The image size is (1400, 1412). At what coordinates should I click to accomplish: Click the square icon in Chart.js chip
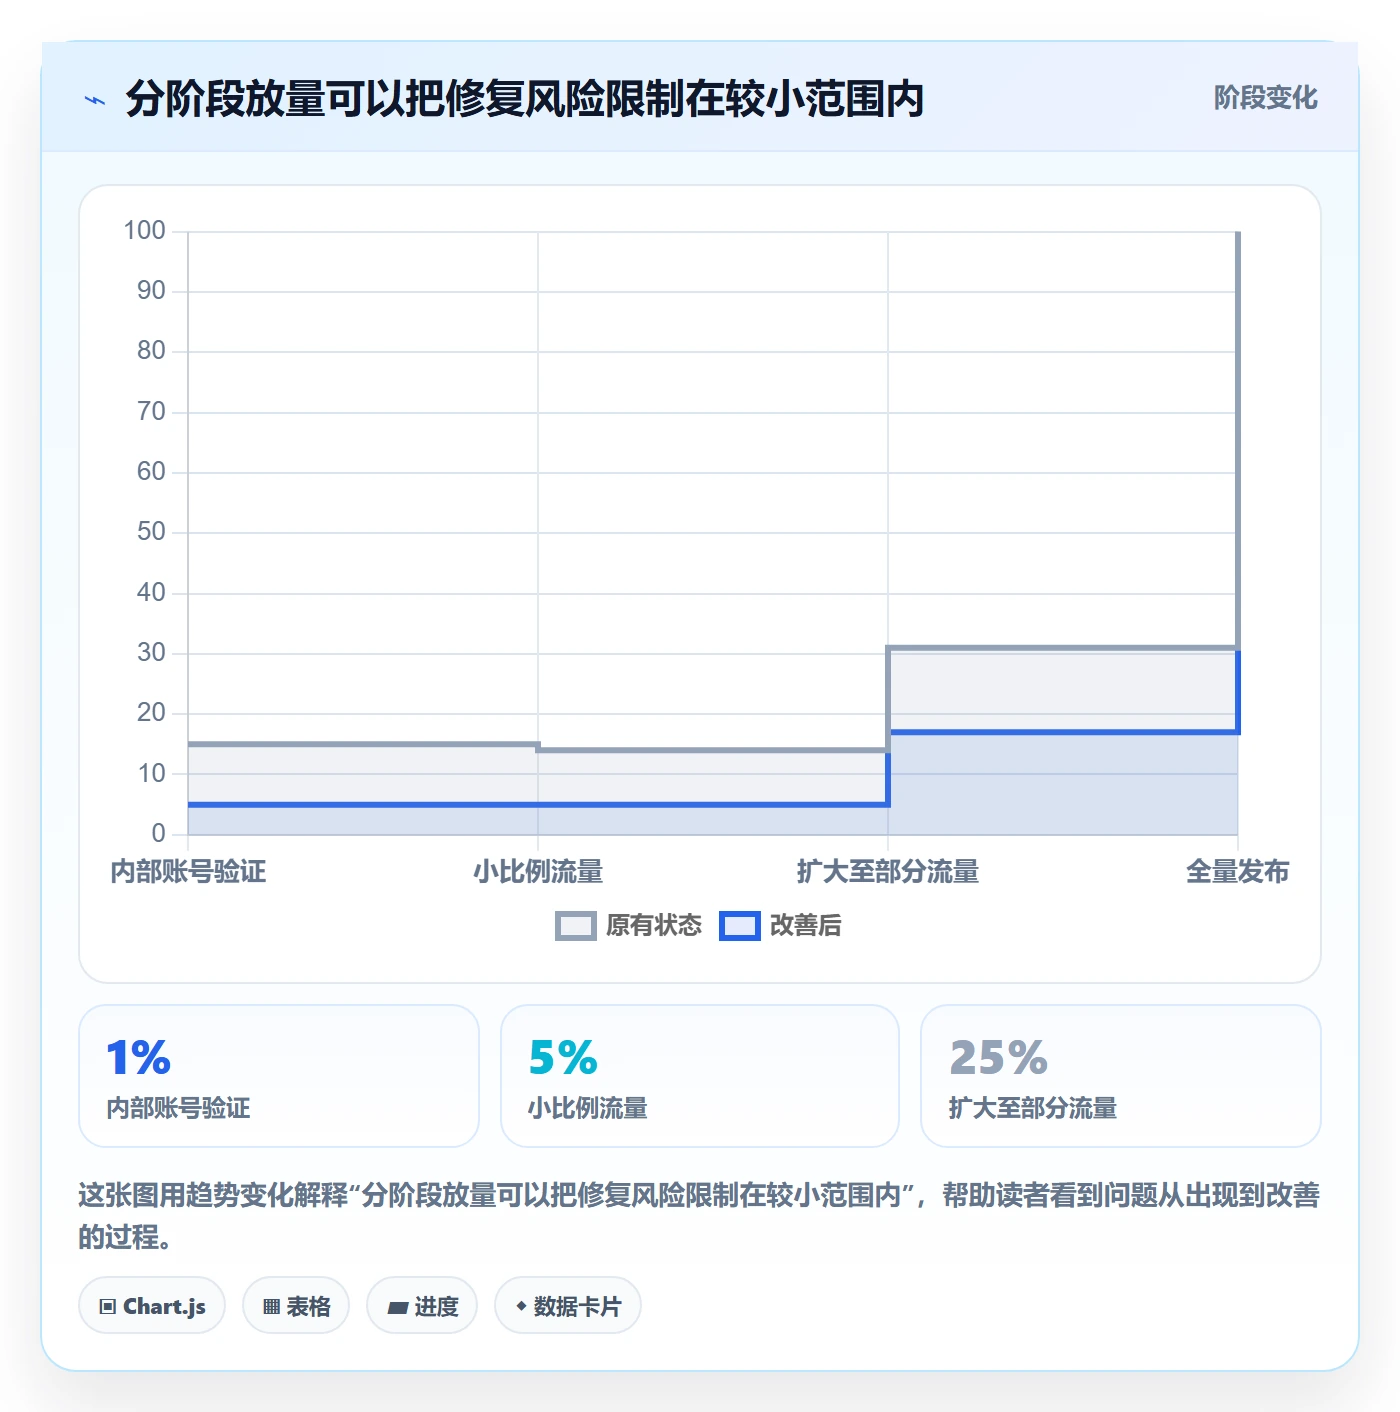click(108, 1307)
